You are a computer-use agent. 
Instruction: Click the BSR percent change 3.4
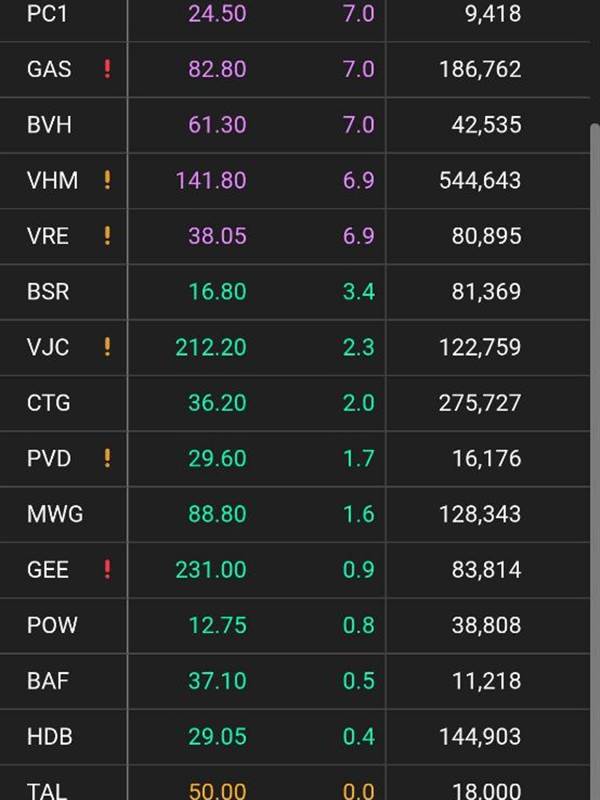(x=359, y=292)
